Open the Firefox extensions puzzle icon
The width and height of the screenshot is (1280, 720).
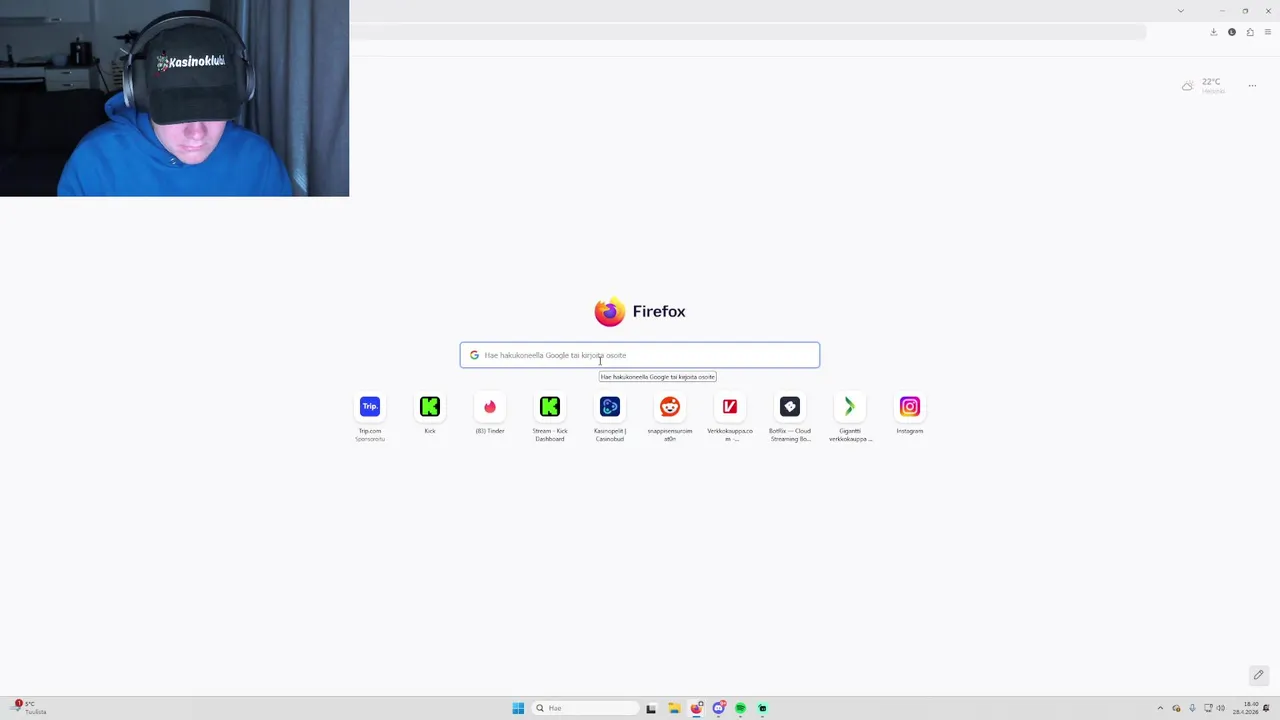[x=1250, y=32]
